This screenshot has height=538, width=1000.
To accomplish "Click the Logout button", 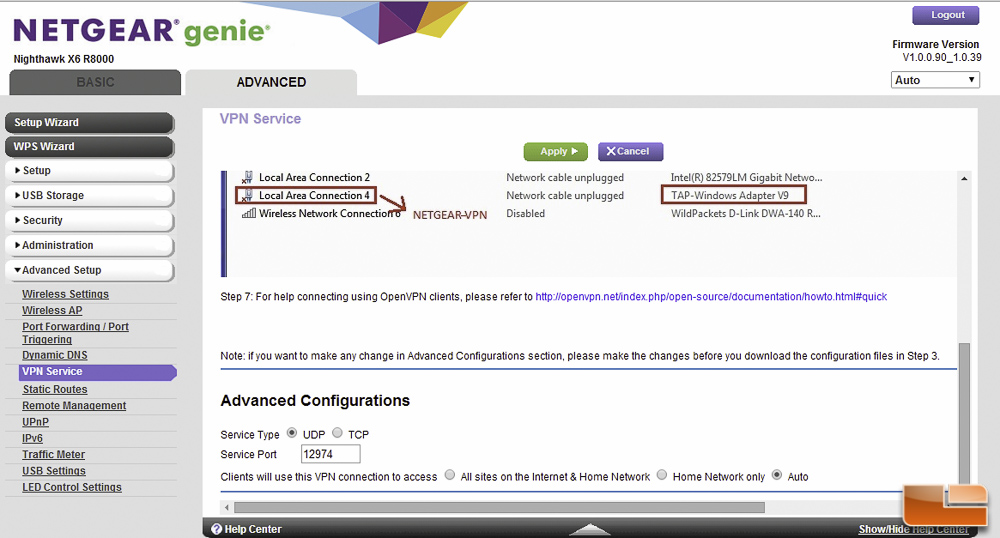I will [x=945, y=15].
